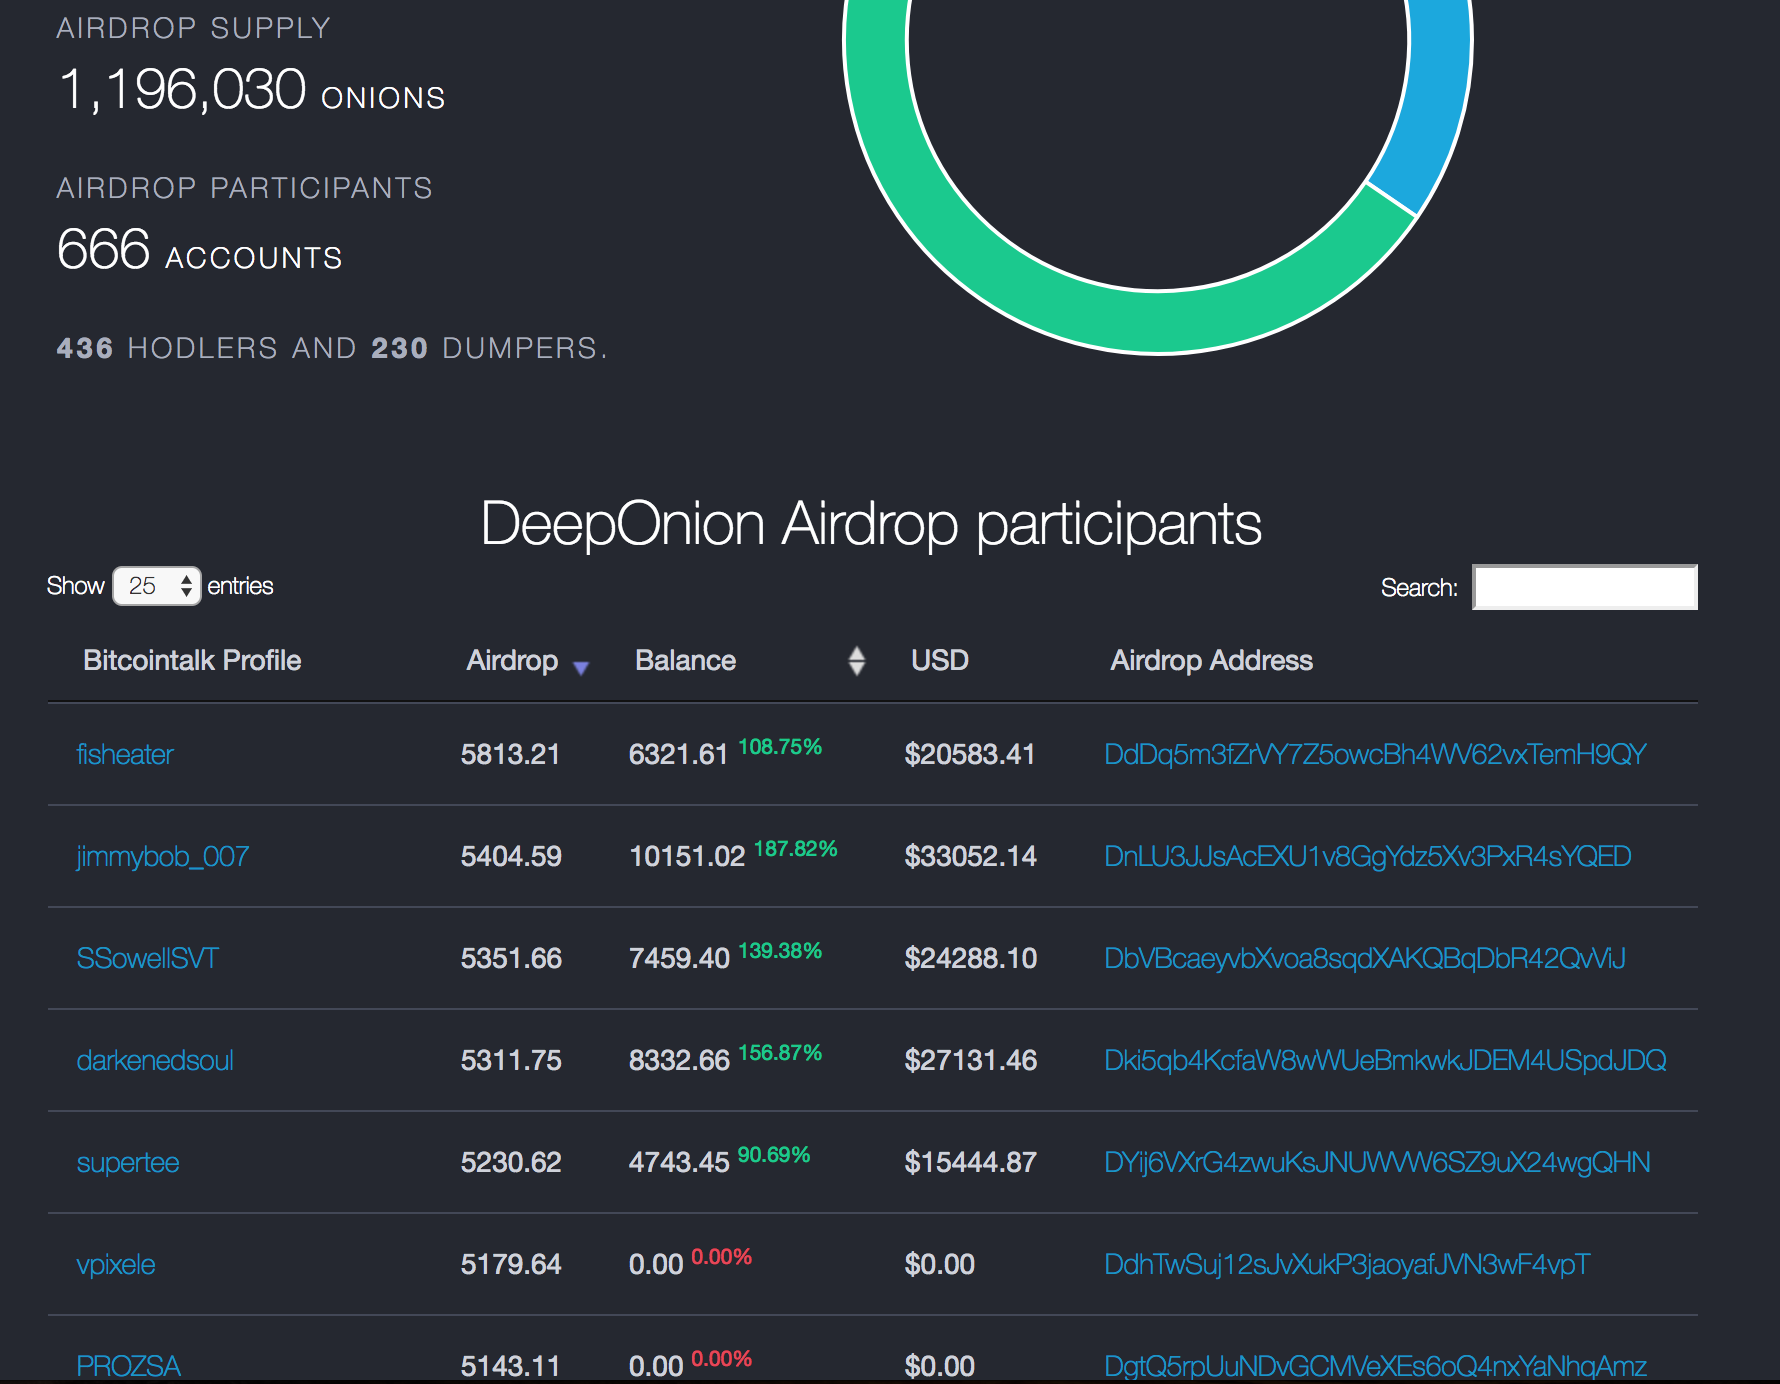Click airdrop amount 5311.75
Screen dimensions: 1780x1384
click(511, 1061)
